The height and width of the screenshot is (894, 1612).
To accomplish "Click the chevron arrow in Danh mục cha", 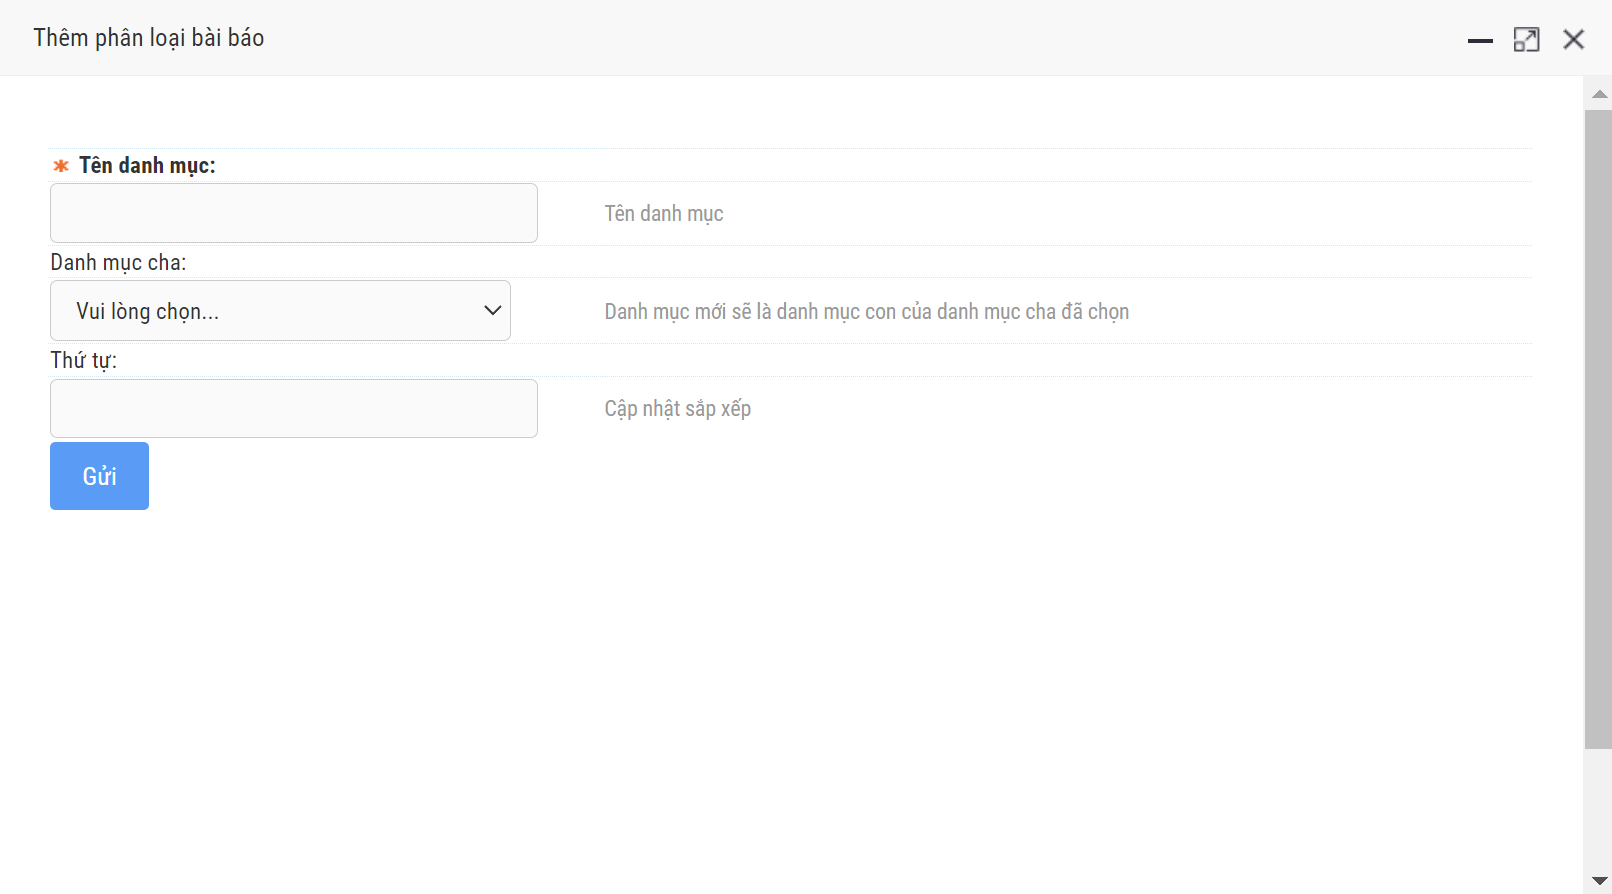I will (x=492, y=311).
